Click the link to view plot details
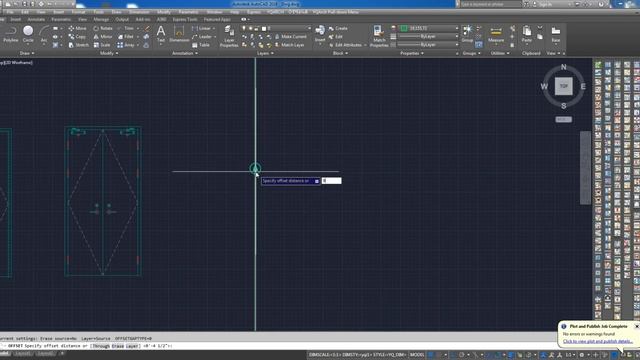Screen dimensions: 640x360 click(598, 341)
